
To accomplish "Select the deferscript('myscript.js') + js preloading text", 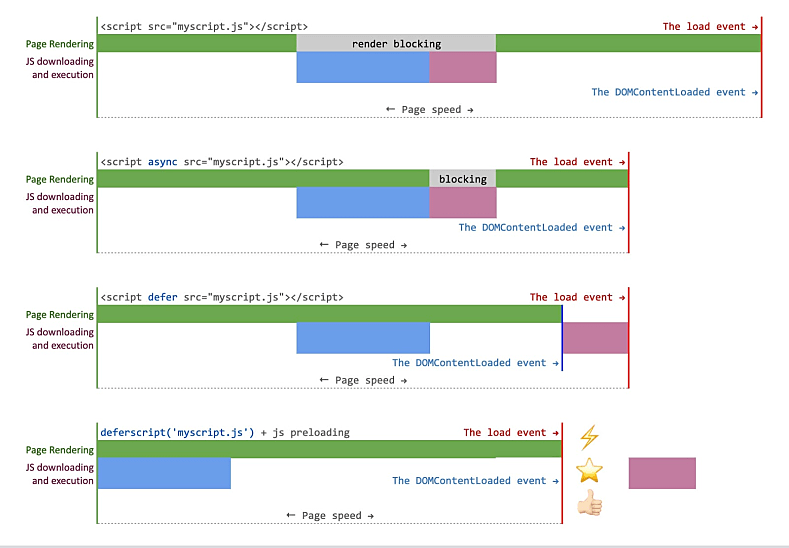I will (225, 432).
